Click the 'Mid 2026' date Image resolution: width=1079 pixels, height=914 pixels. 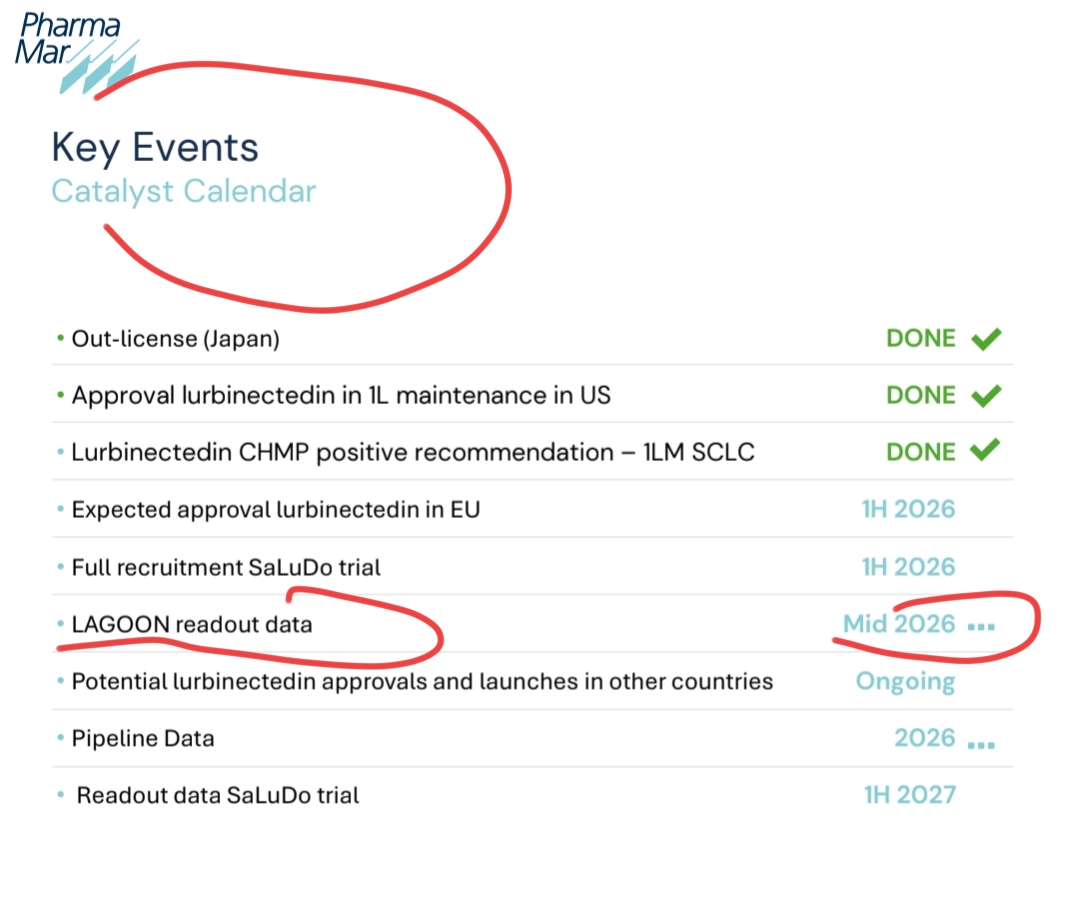click(899, 624)
